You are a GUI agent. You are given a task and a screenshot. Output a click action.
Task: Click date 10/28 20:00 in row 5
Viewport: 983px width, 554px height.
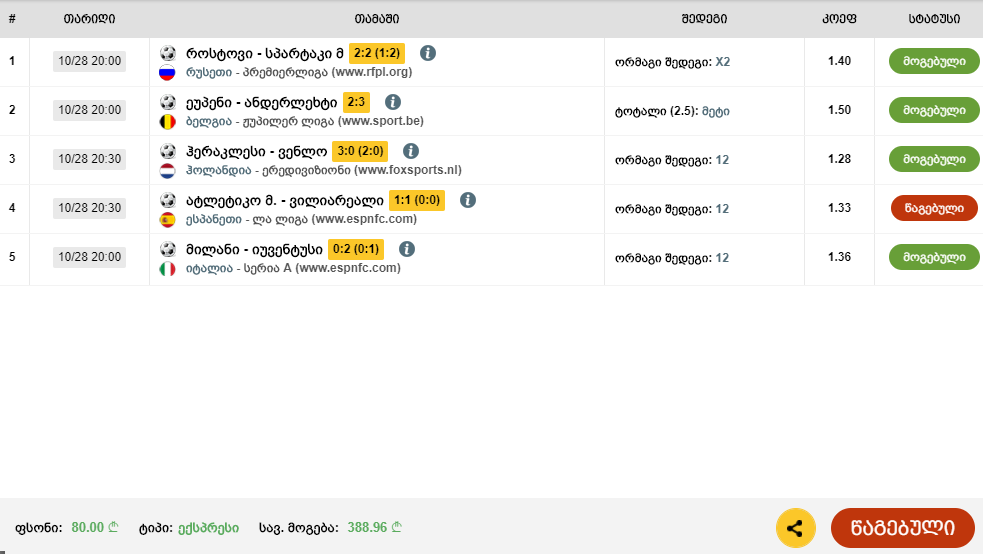[x=90, y=257]
